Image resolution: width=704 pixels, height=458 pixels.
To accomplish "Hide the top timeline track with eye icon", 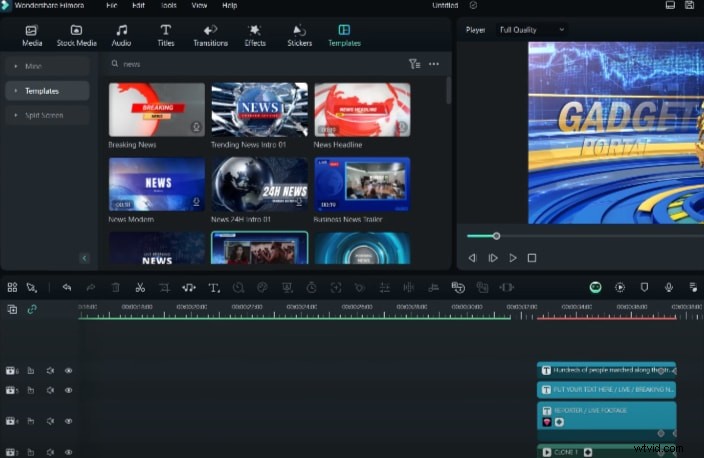I will (69, 371).
